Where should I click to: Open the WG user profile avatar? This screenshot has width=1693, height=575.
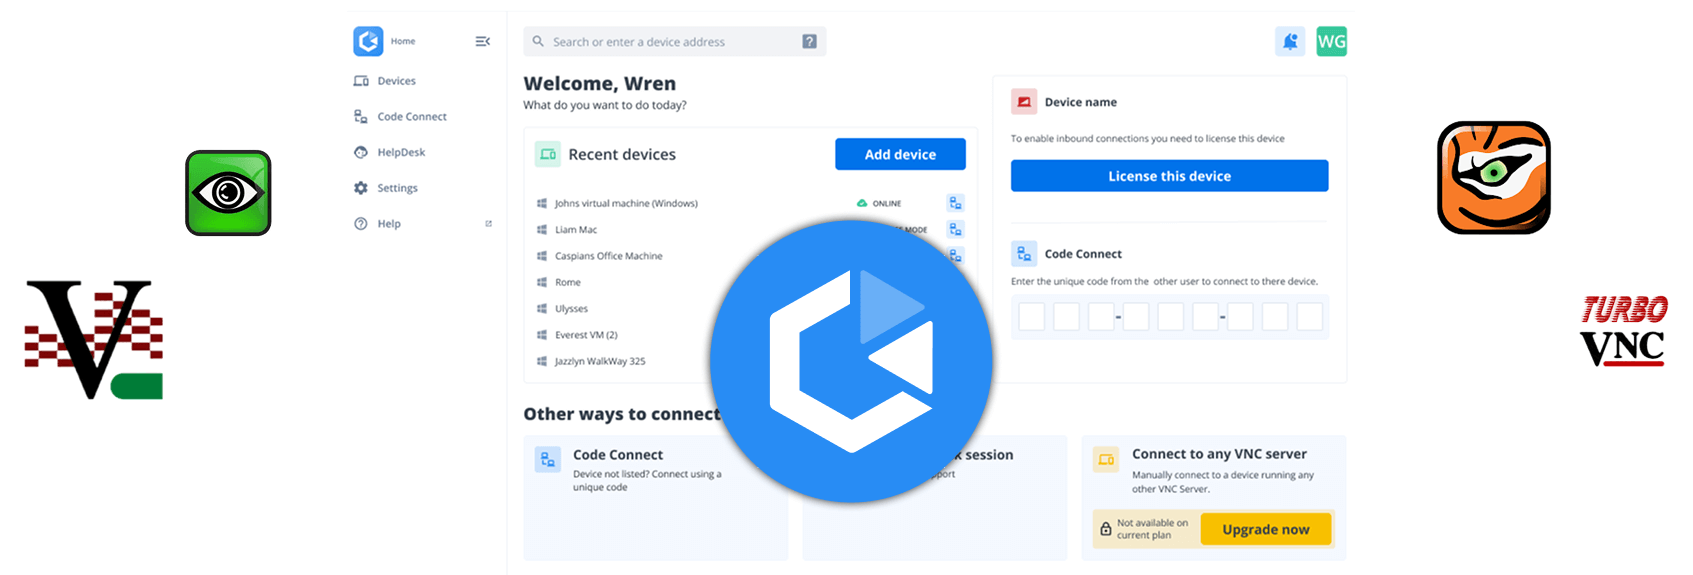tap(1331, 42)
